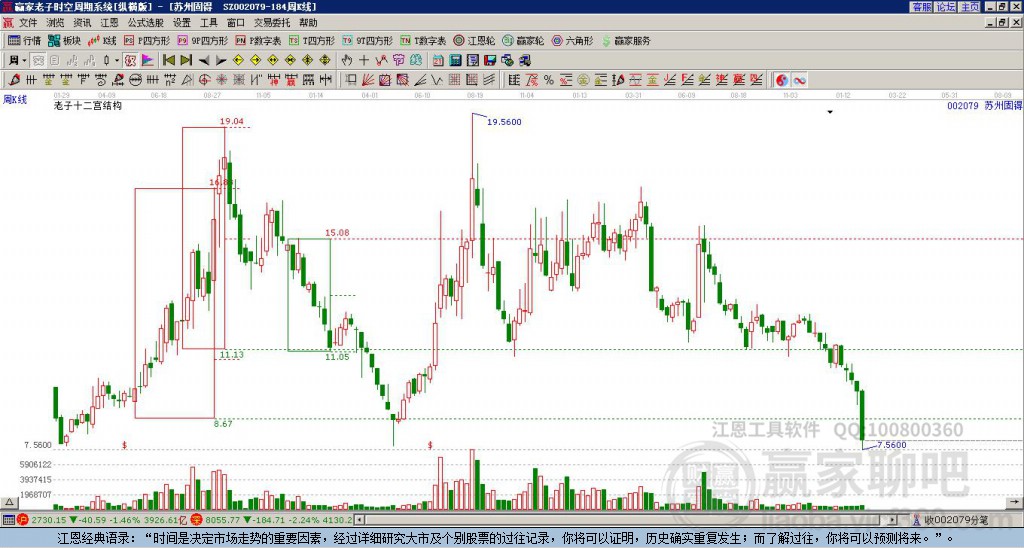Click the 板块 sector toolbar button

point(65,40)
